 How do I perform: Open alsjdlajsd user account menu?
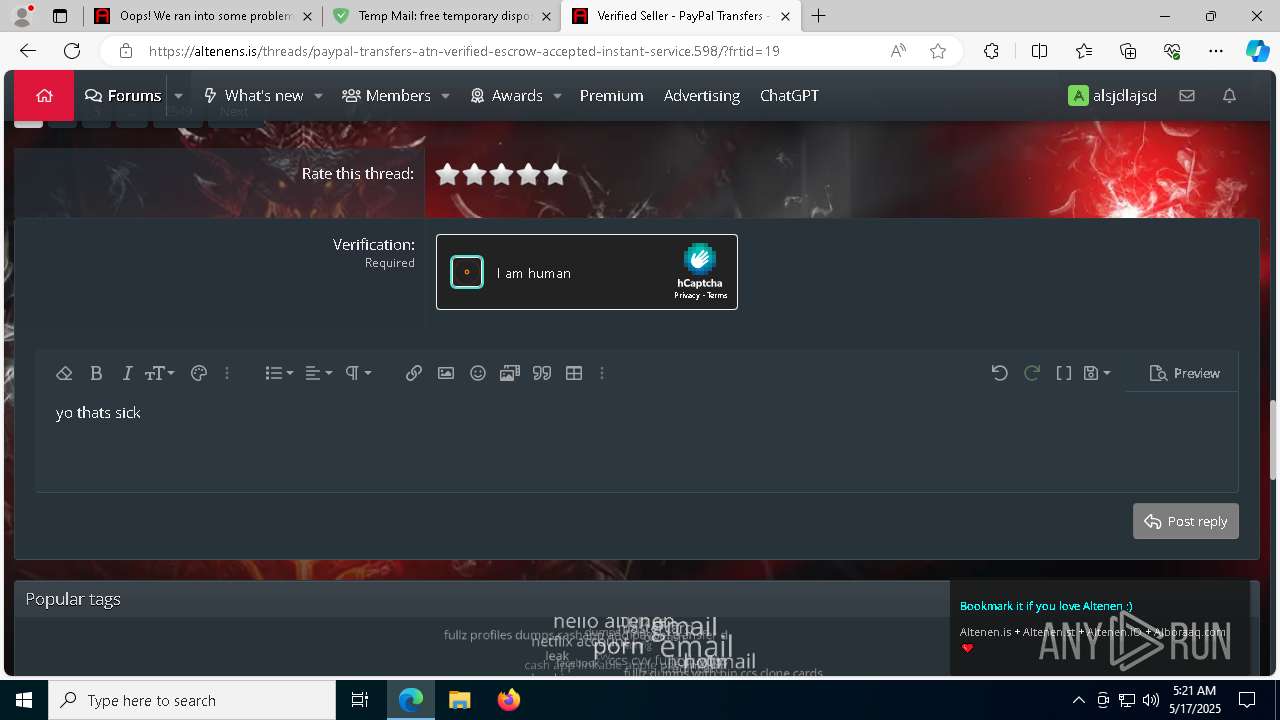[1112, 95]
